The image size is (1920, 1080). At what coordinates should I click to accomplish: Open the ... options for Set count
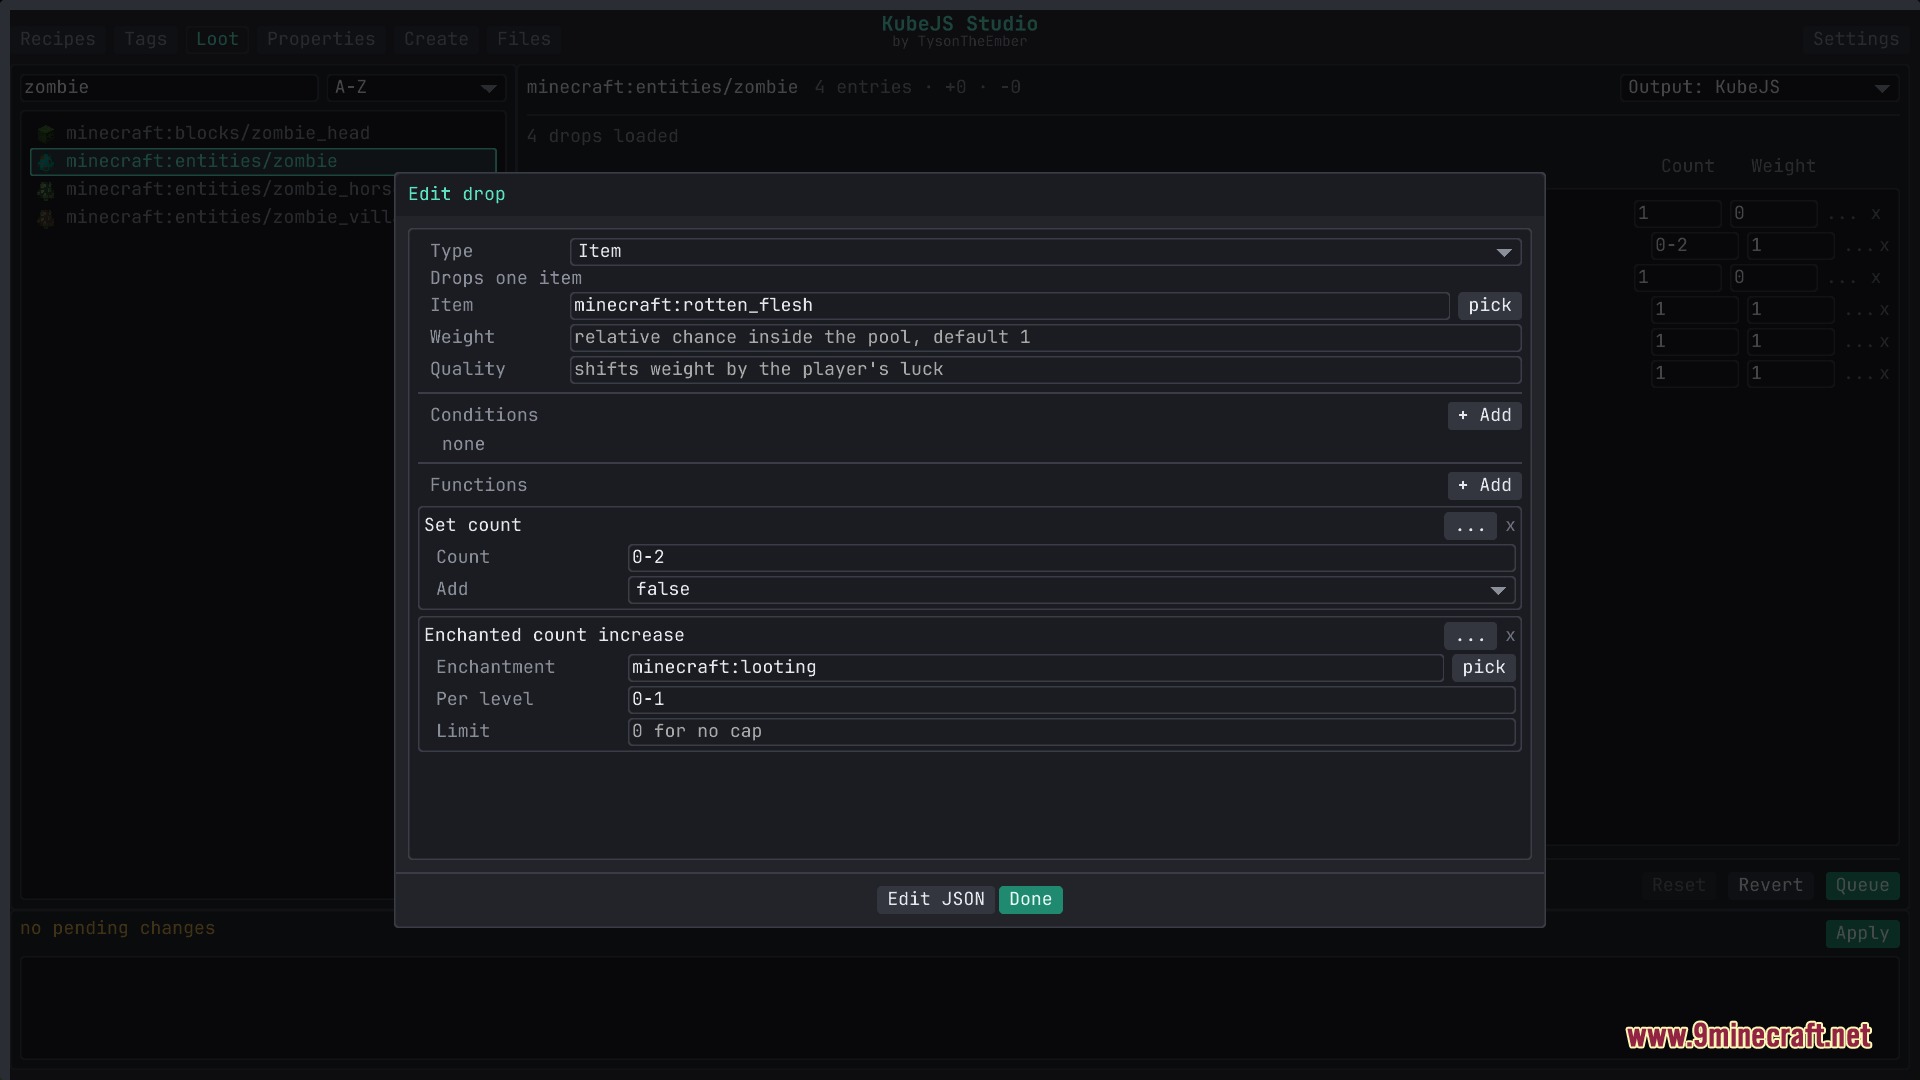1470,526
